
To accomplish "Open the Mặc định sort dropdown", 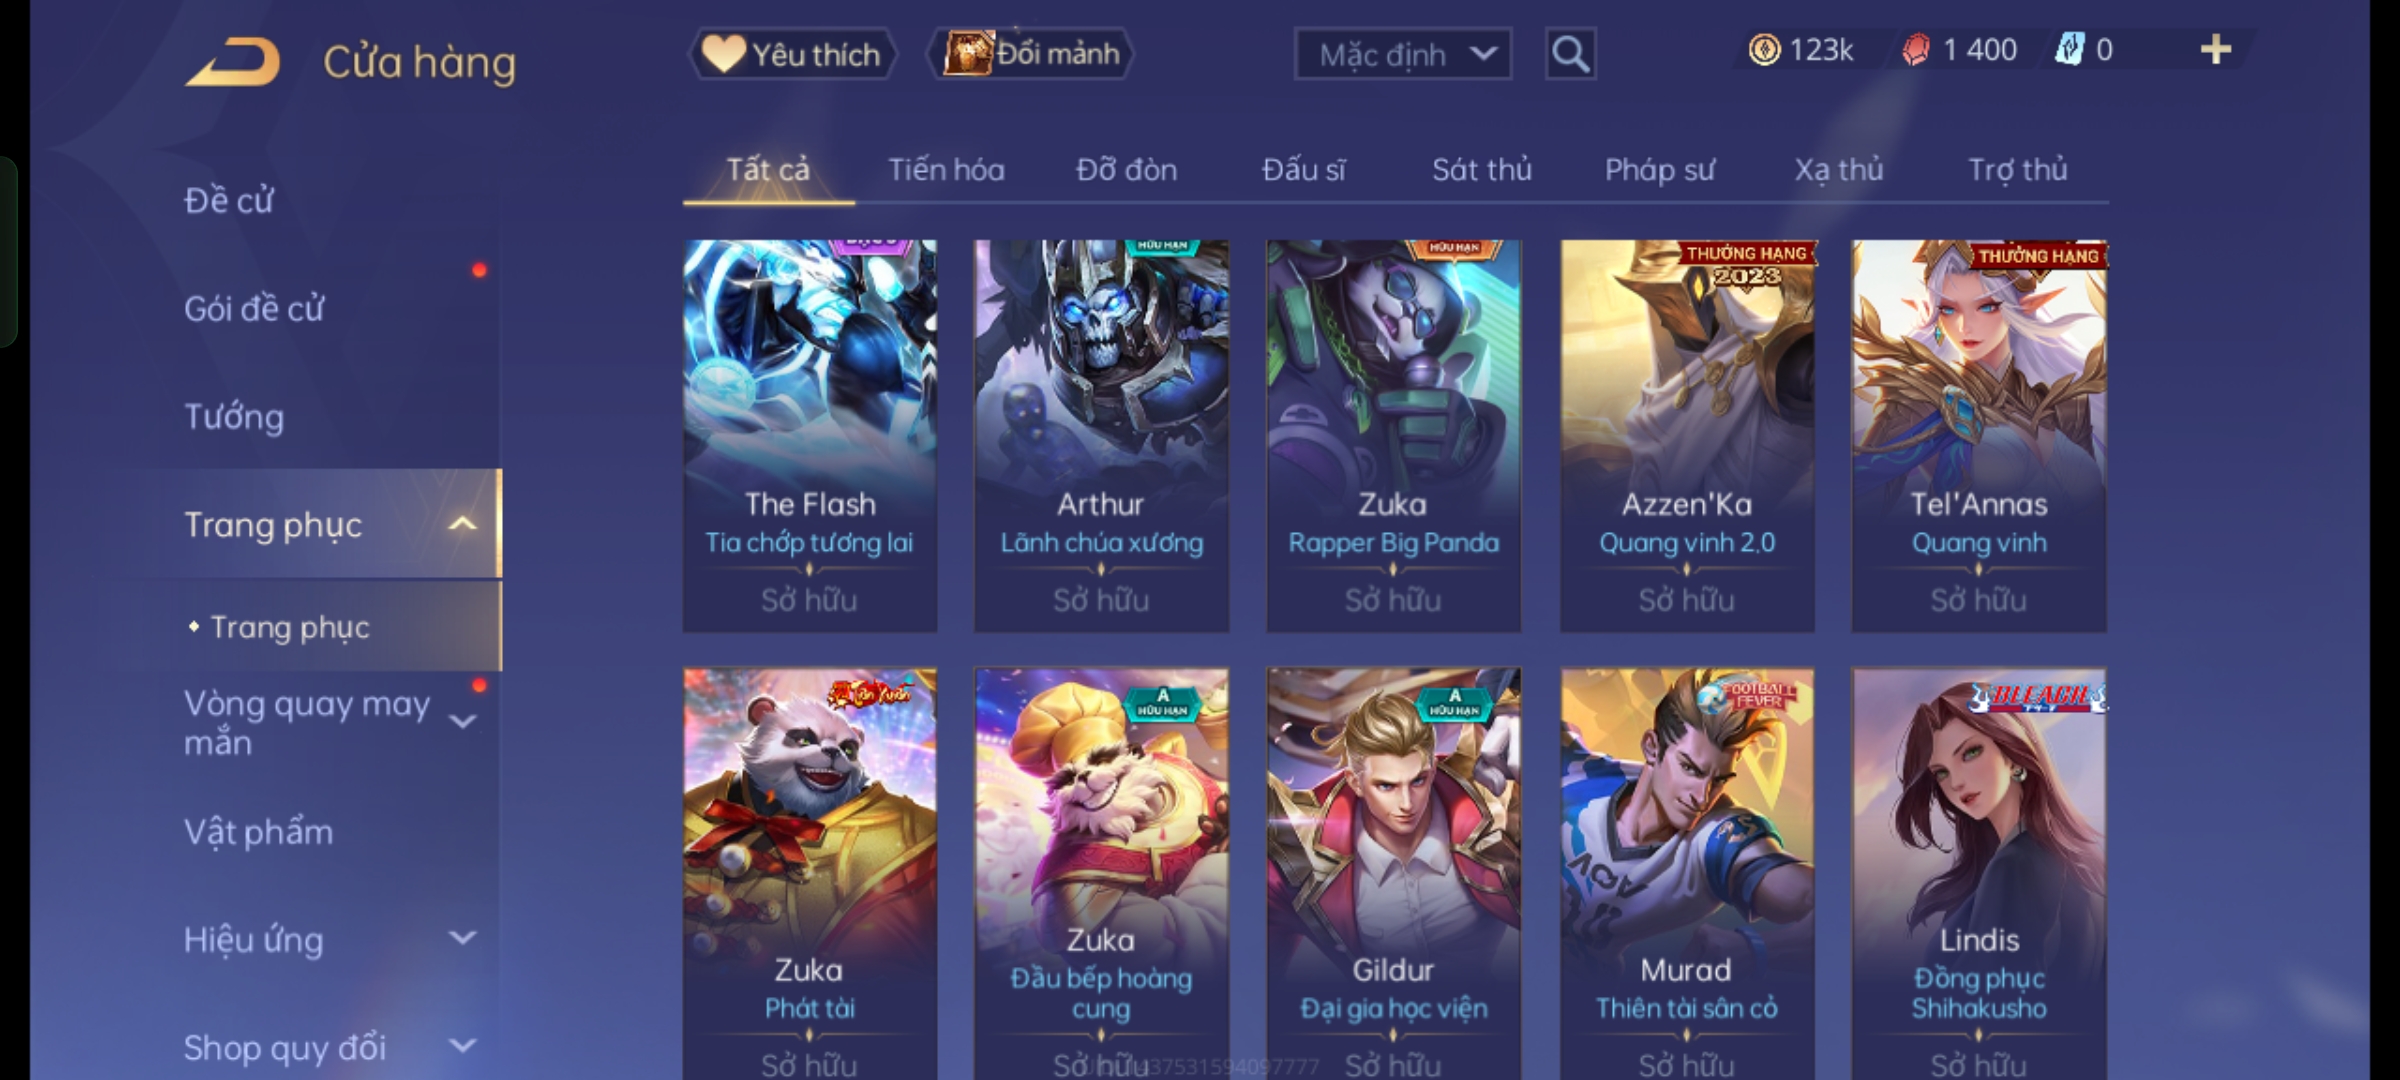I will click(1402, 54).
